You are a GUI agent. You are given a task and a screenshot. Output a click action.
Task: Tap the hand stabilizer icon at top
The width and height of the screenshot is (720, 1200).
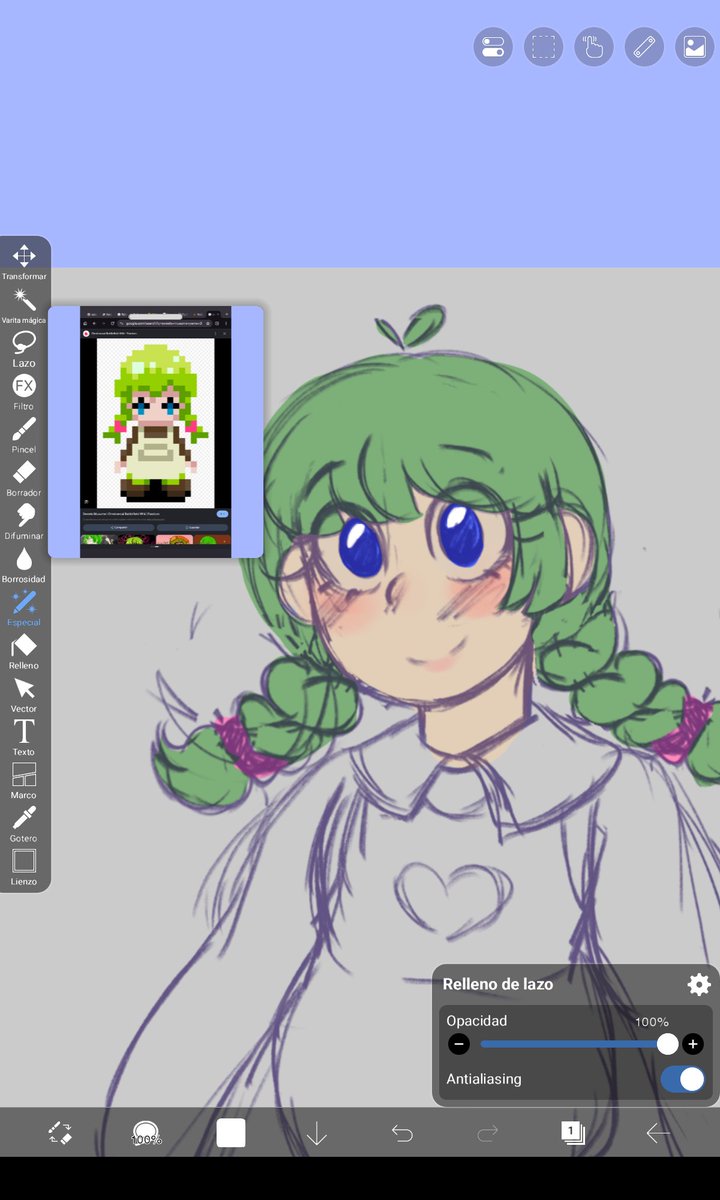594,47
